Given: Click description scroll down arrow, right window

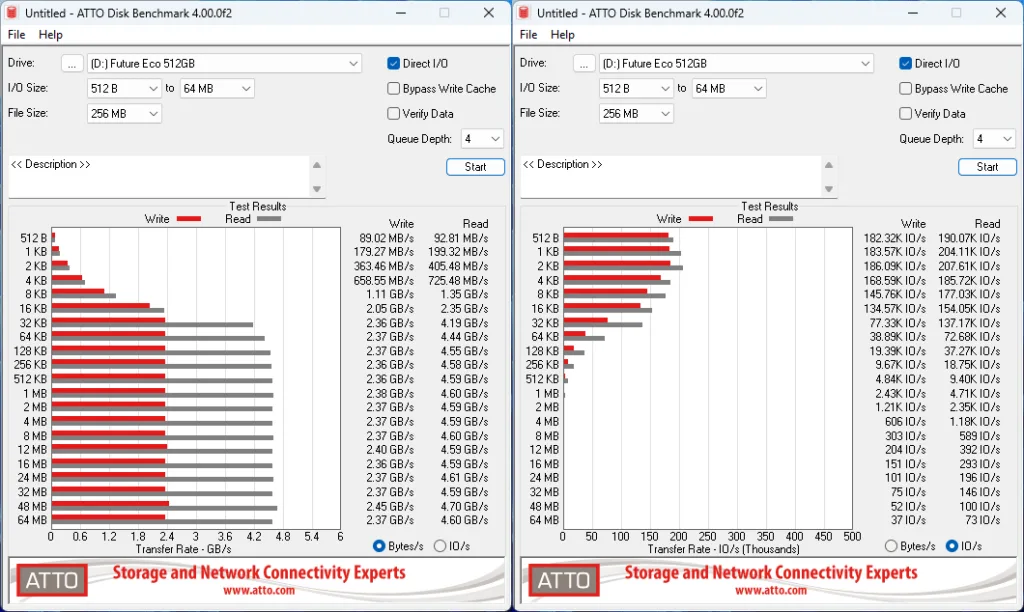Looking at the screenshot, I should tap(829, 189).
